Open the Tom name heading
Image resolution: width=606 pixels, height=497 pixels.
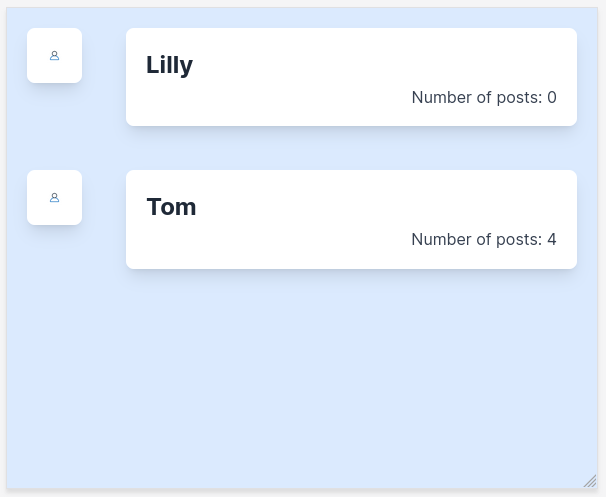[x=171, y=207]
